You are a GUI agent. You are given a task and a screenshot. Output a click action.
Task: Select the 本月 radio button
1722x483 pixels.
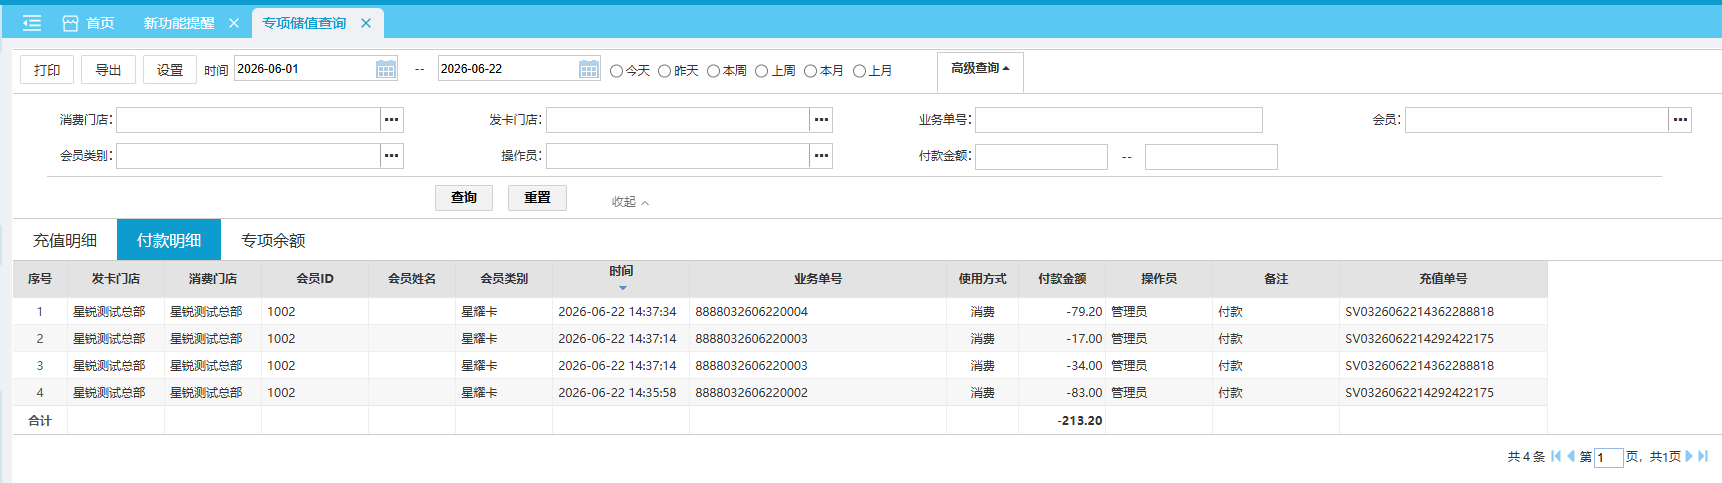811,71
